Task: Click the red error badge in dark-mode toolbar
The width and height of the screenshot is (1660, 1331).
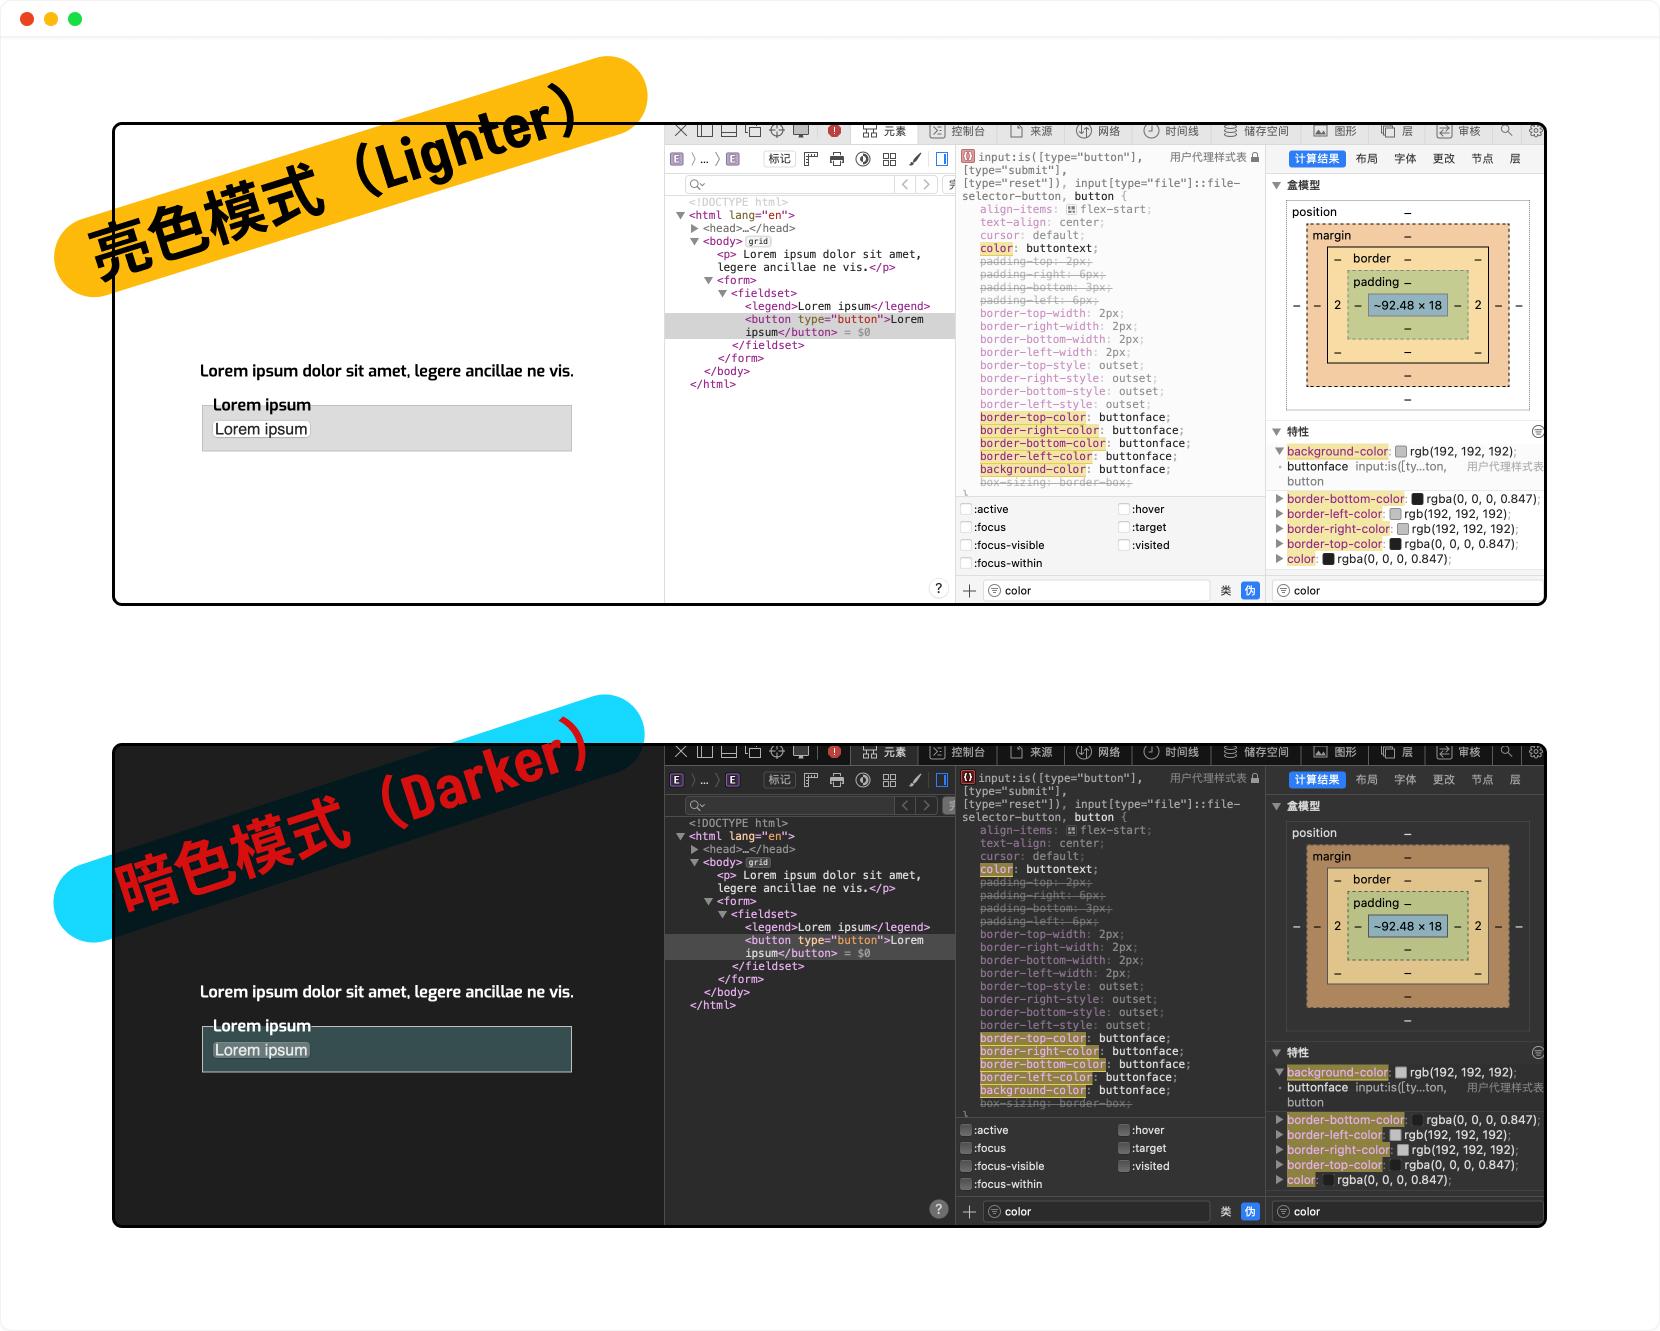Action: click(x=834, y=752)
